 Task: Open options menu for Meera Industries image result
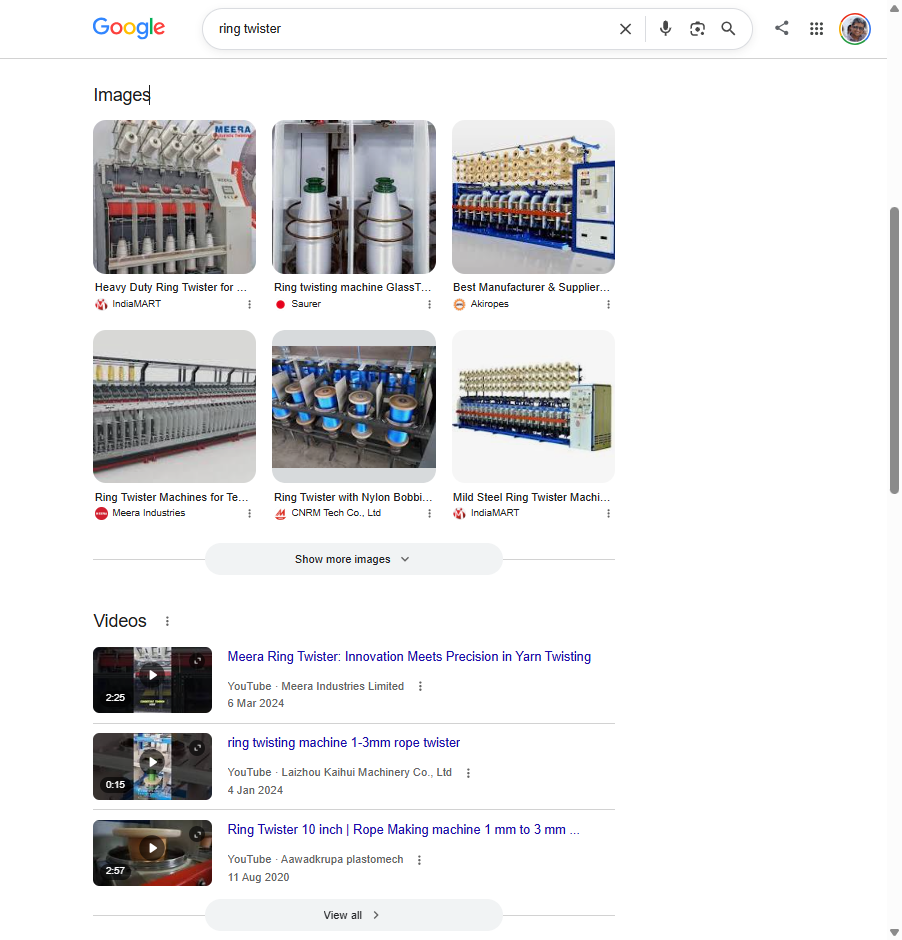[249, 514]
